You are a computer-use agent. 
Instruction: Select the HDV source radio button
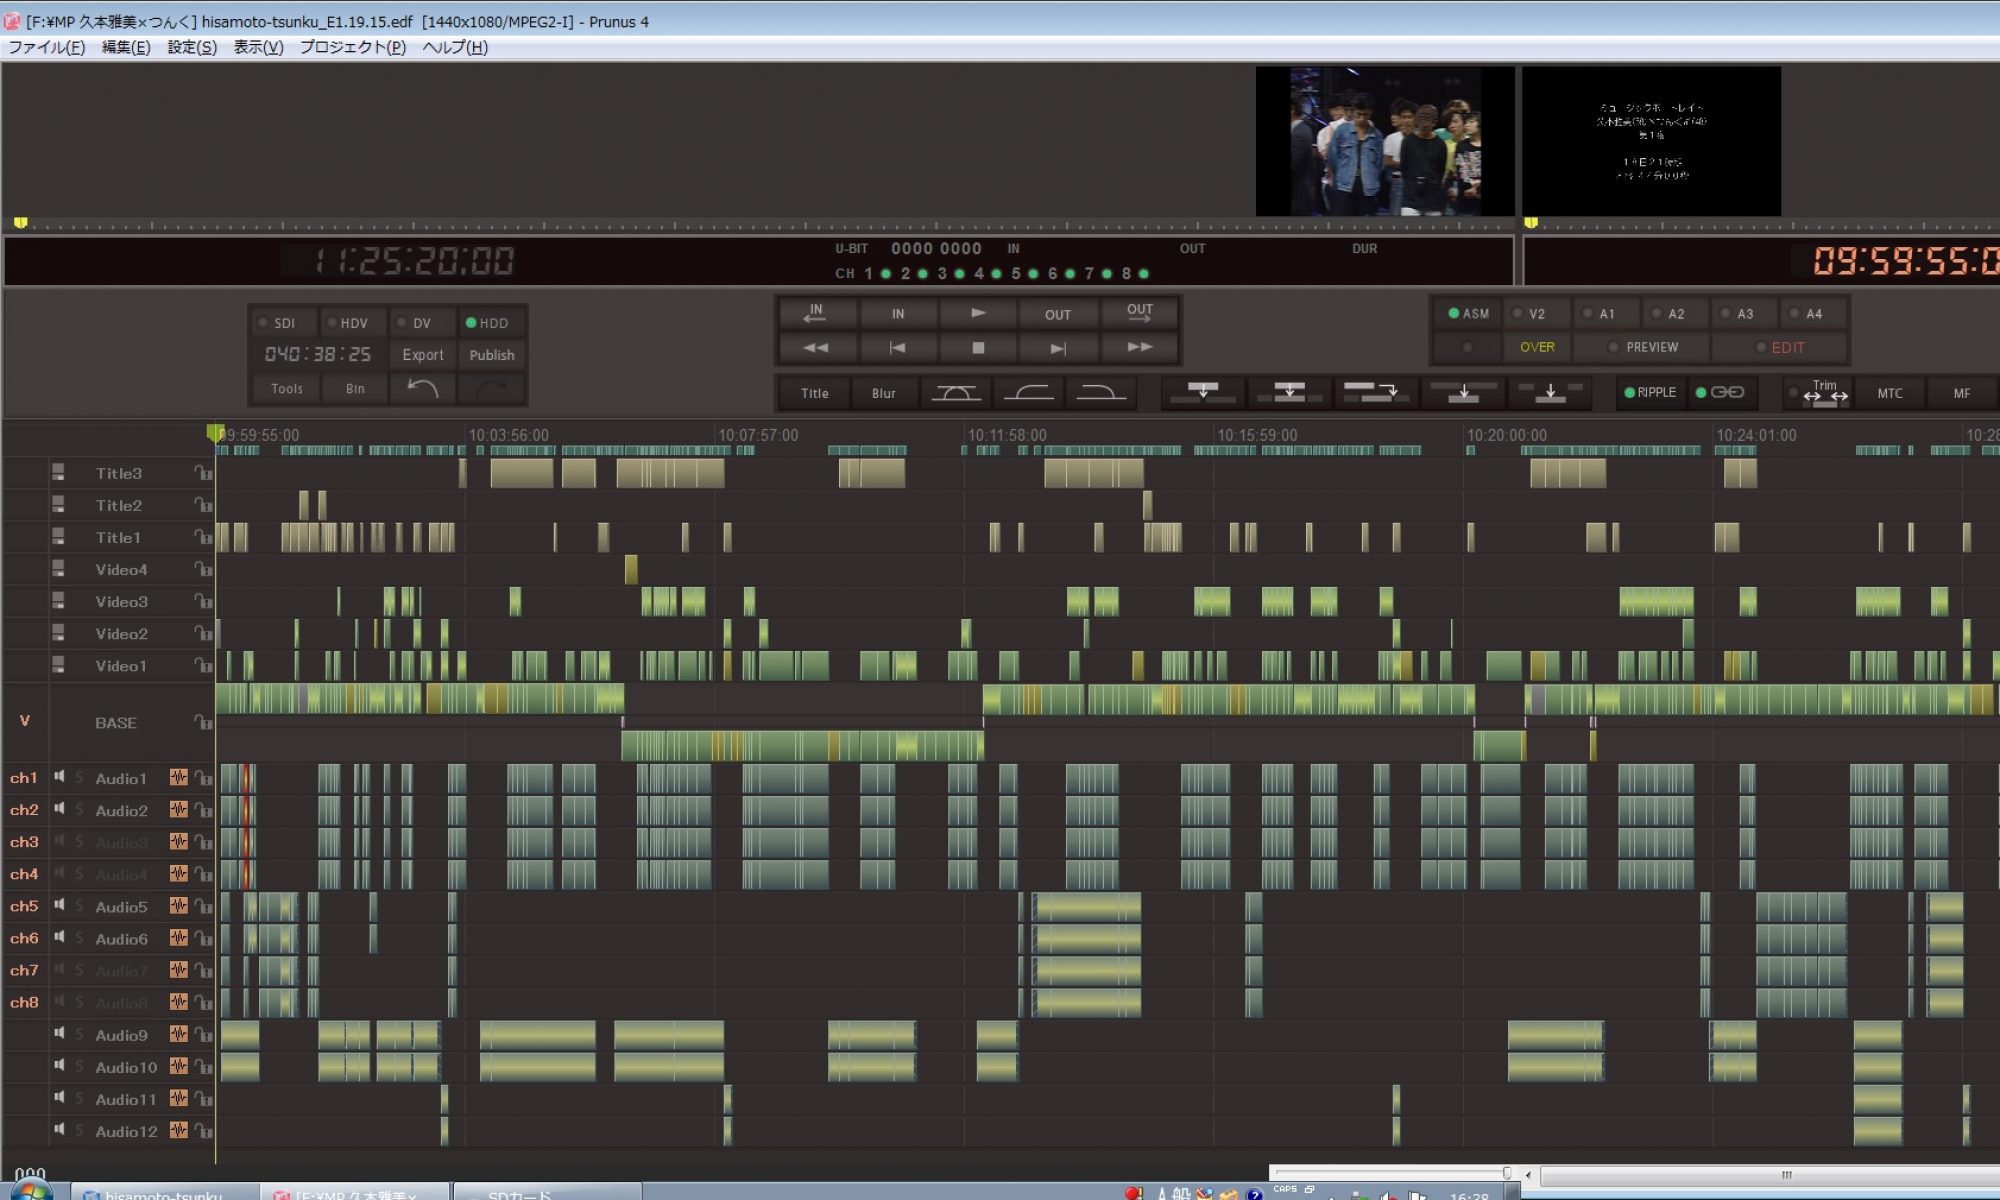pyautogui.click(x=352, y=323)
